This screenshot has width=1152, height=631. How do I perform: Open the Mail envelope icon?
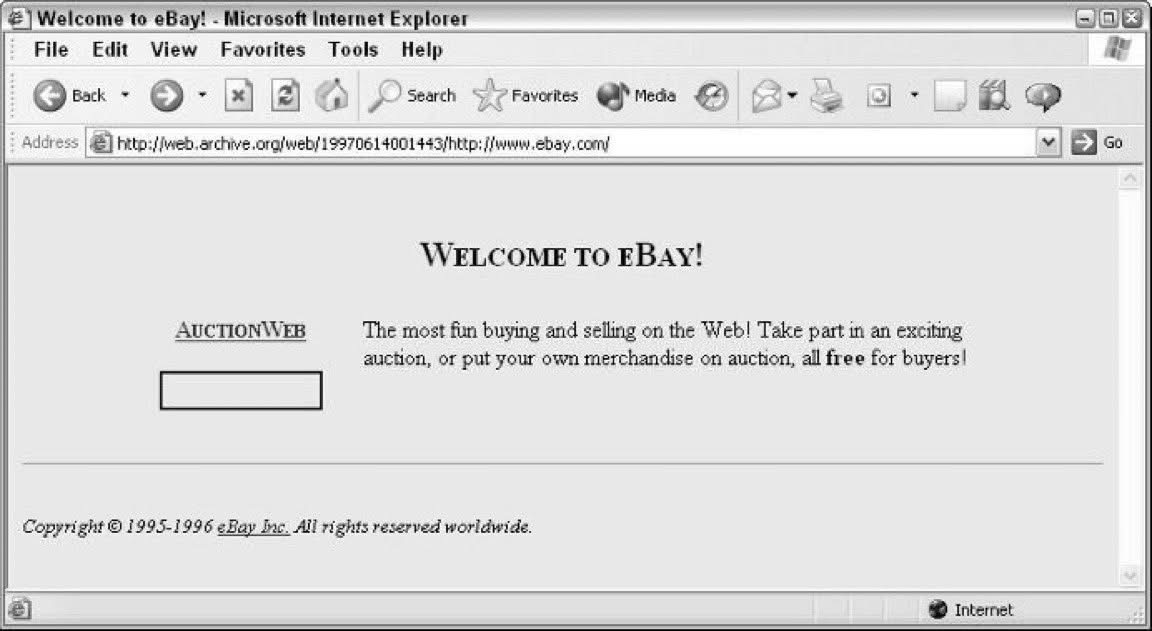click(766, 96)
